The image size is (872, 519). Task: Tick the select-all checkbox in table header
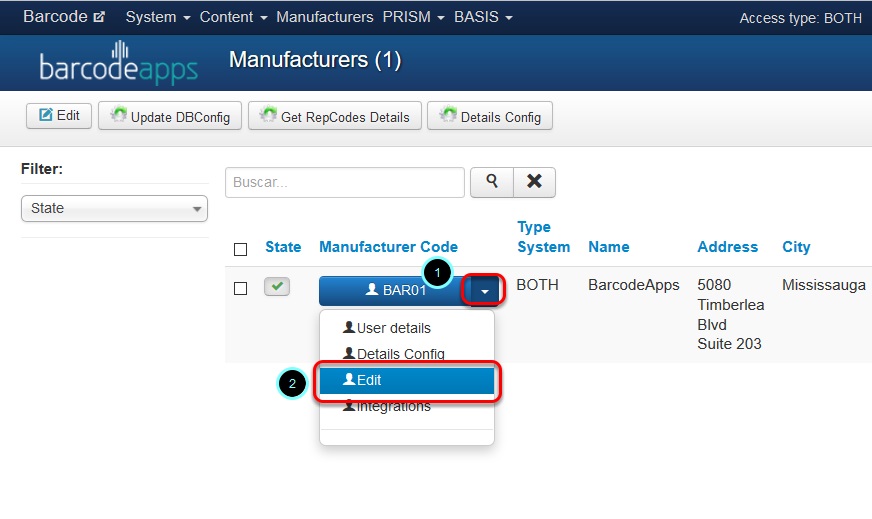coord(240,249)
